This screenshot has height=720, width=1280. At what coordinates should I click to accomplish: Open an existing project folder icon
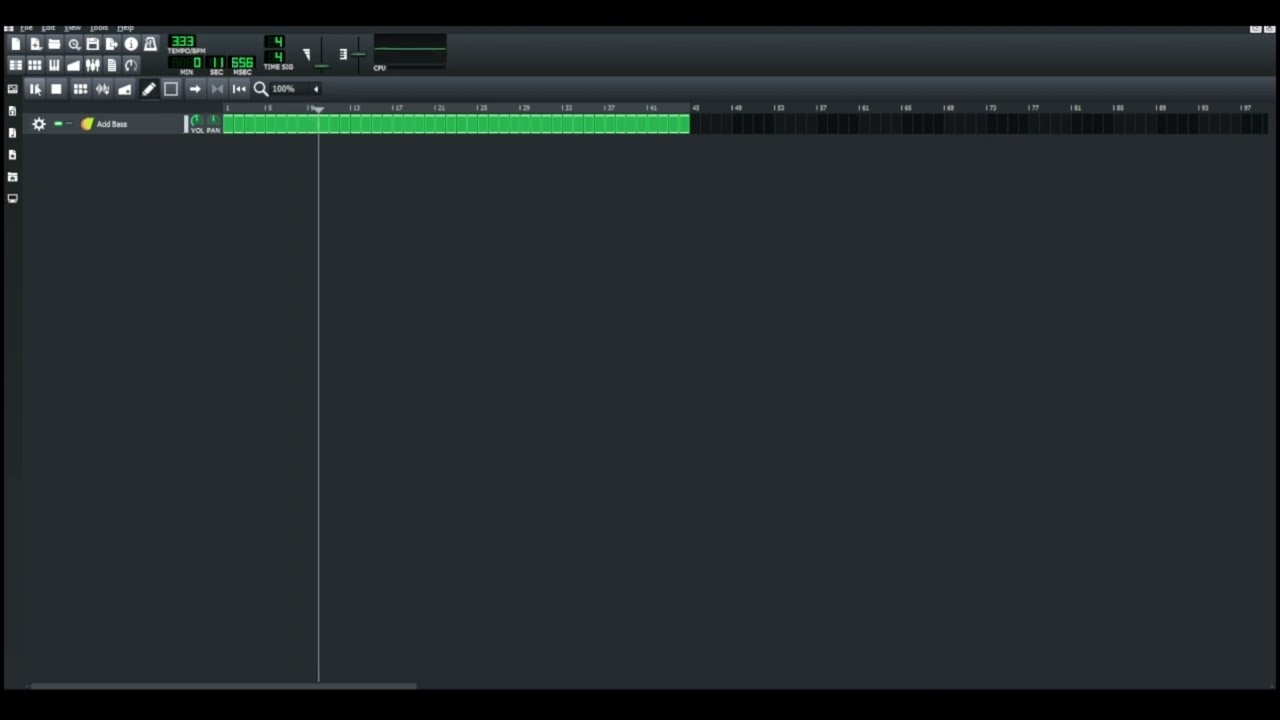point(54,44)
